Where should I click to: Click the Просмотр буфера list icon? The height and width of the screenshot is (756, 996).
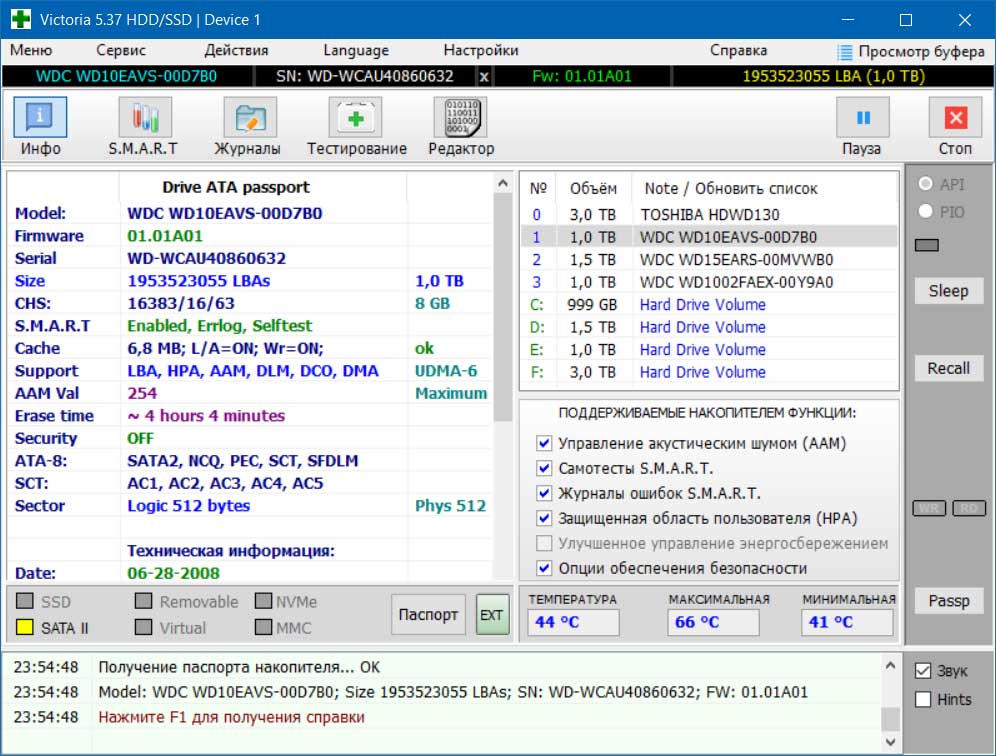pos(844,51)
